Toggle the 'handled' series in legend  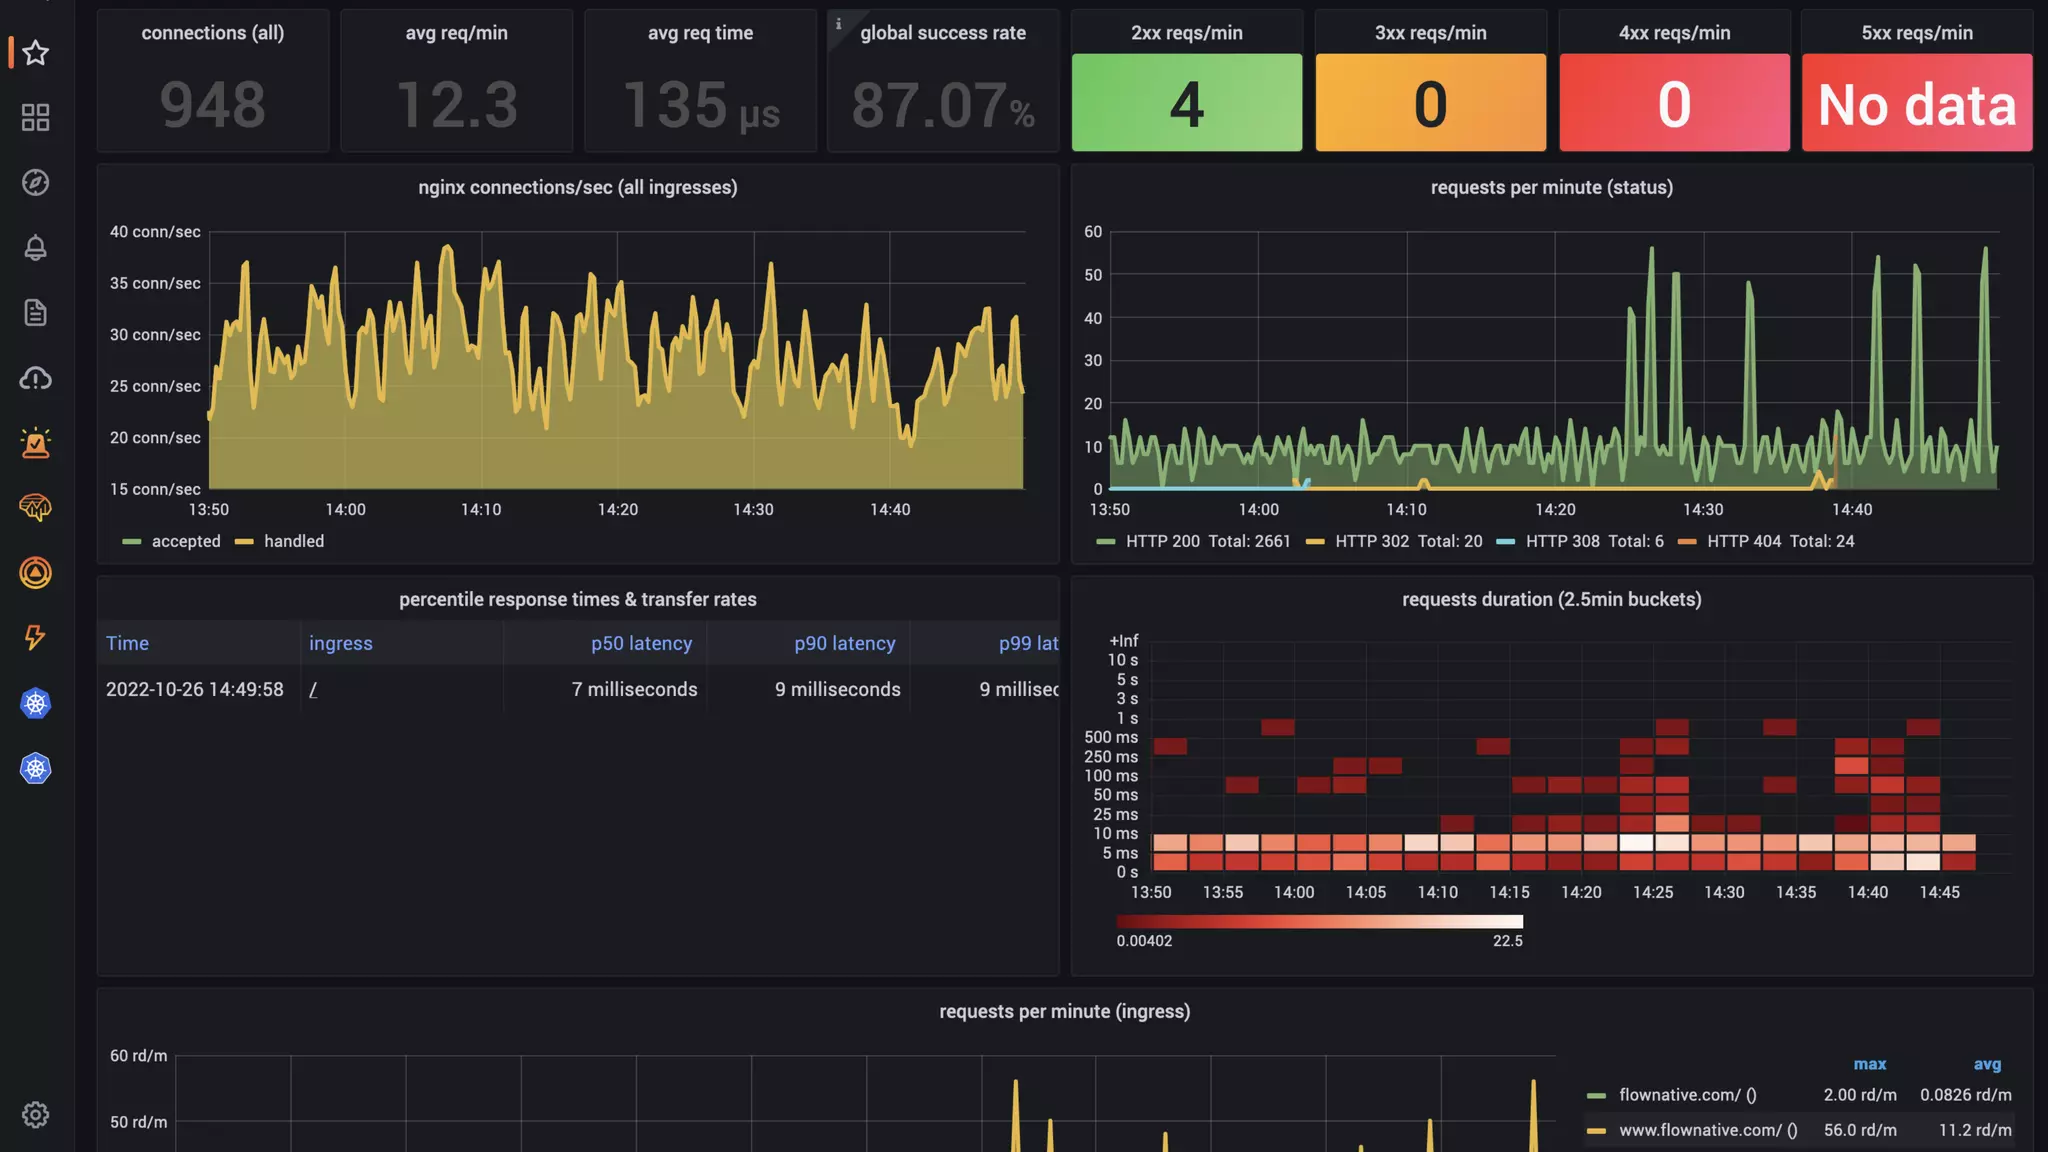pos(293,541)
